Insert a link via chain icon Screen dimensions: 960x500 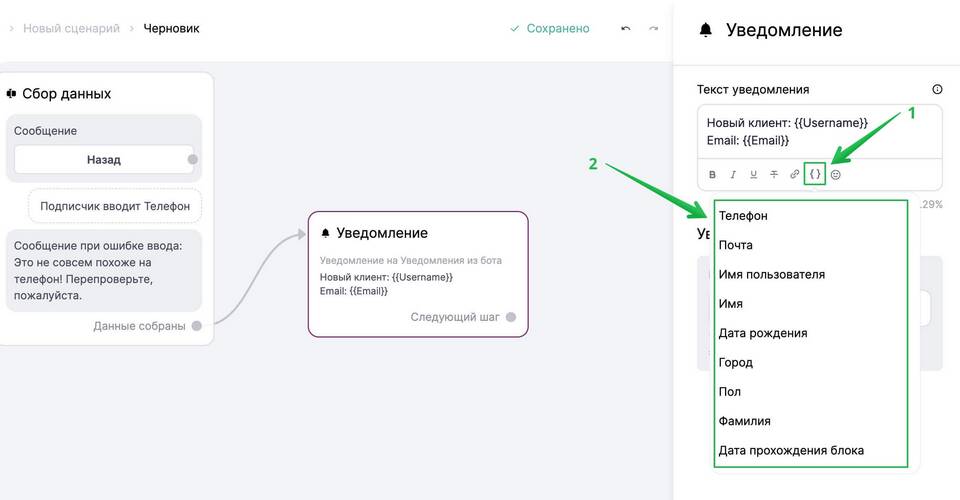click(794, 175)
